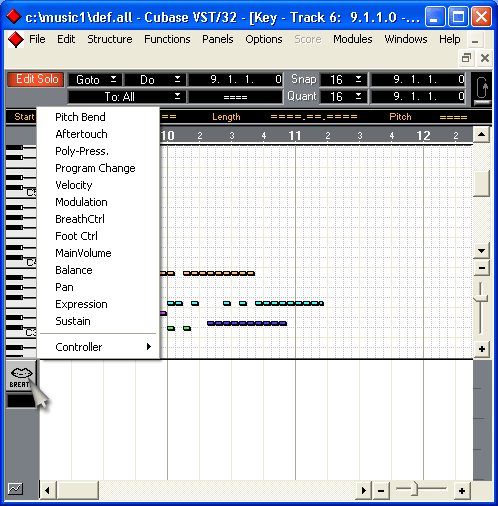Screen dimensions: 498x506
Task: Click the dark blue note strip
Action: (247, 323)
